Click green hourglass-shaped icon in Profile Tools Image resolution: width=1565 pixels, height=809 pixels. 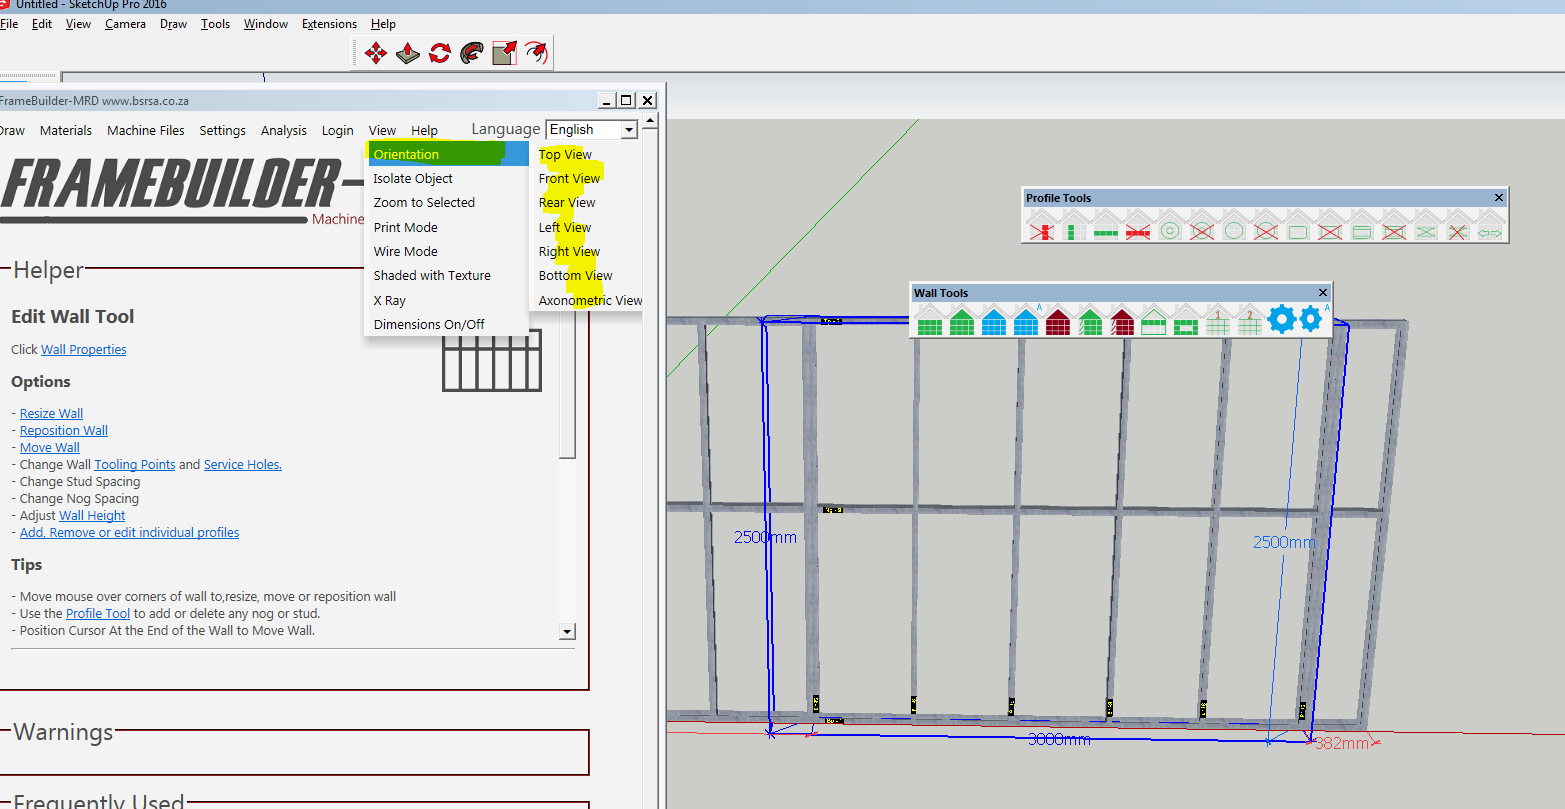[x=1426, y=226]
